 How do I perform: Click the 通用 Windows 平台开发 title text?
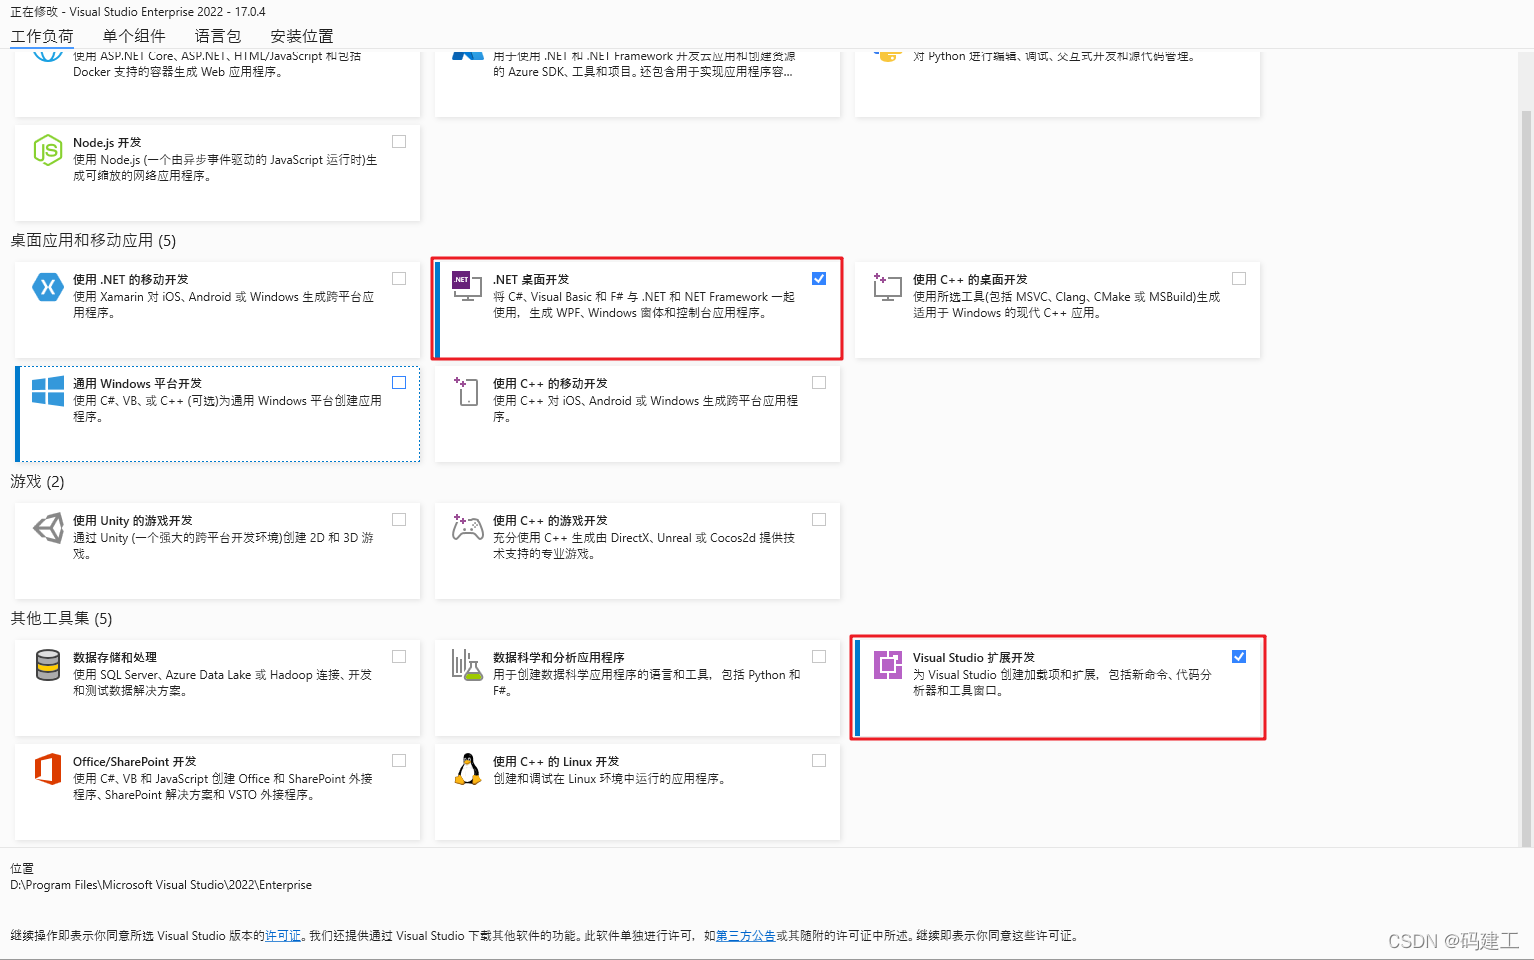(x=137, y=384)
